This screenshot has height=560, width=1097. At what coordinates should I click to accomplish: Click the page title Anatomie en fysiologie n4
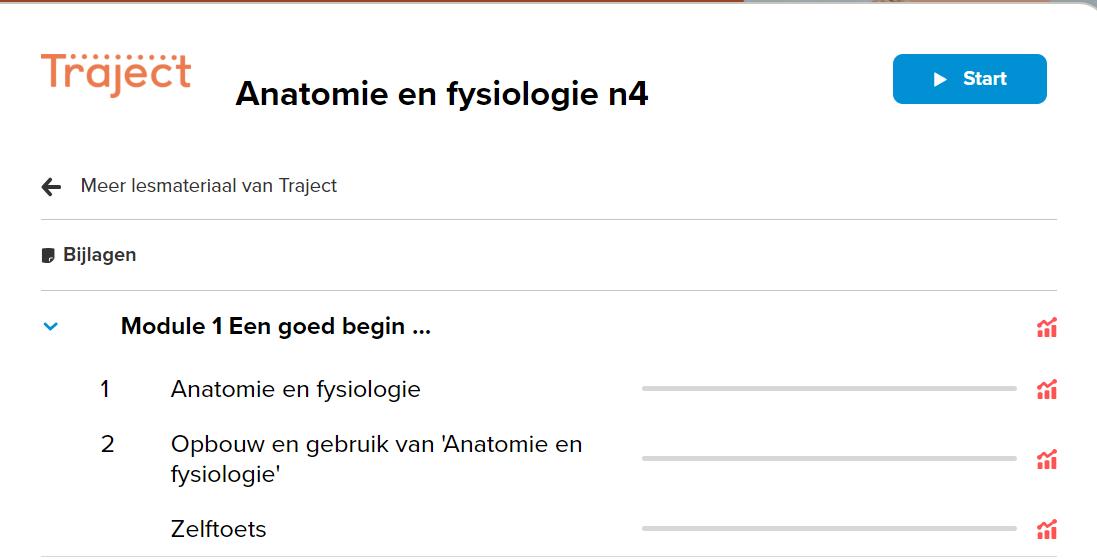click(441, 94)
